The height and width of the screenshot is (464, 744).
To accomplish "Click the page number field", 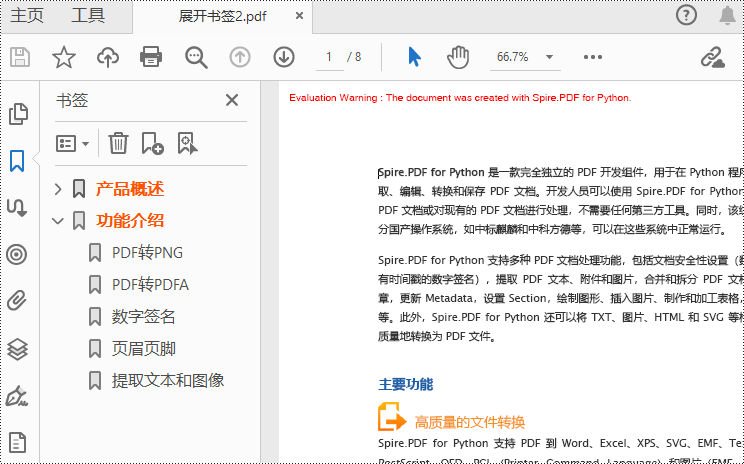I will [x=329, y=57].
